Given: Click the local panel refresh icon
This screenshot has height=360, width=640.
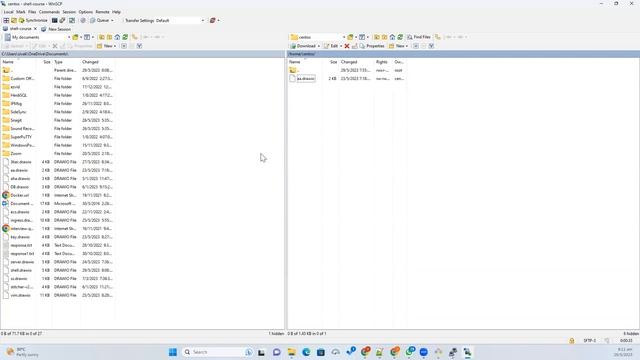Looking at the screenshot, I should pos(125,37).
